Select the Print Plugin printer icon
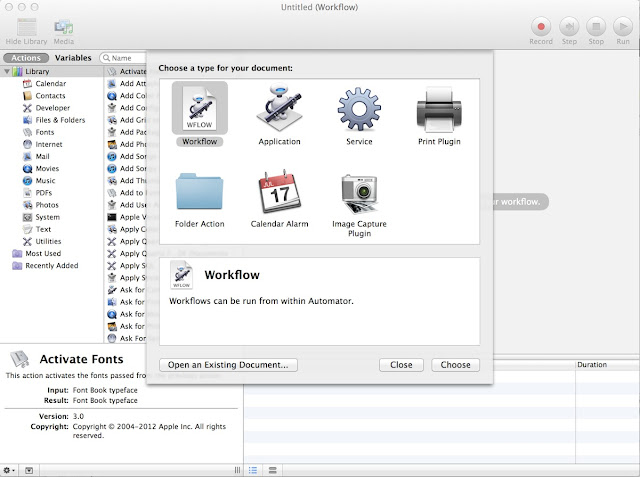Viewport: 640px width, 477px height. point(439,109)
